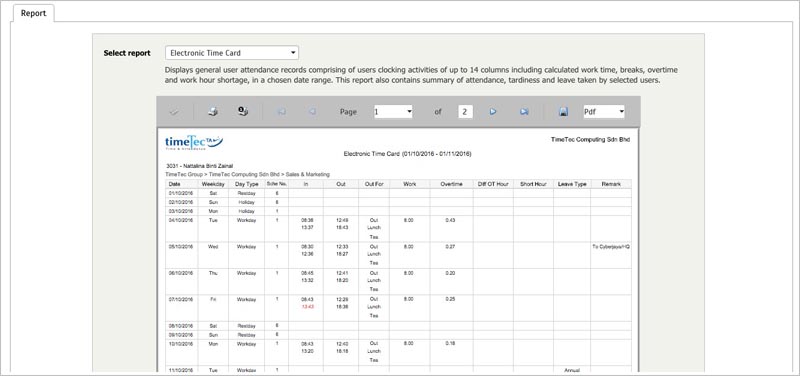The width and height of the screenshot is (800, 376).
Task: Click date cell 07/10/2016
Action: tap(181, 299)
